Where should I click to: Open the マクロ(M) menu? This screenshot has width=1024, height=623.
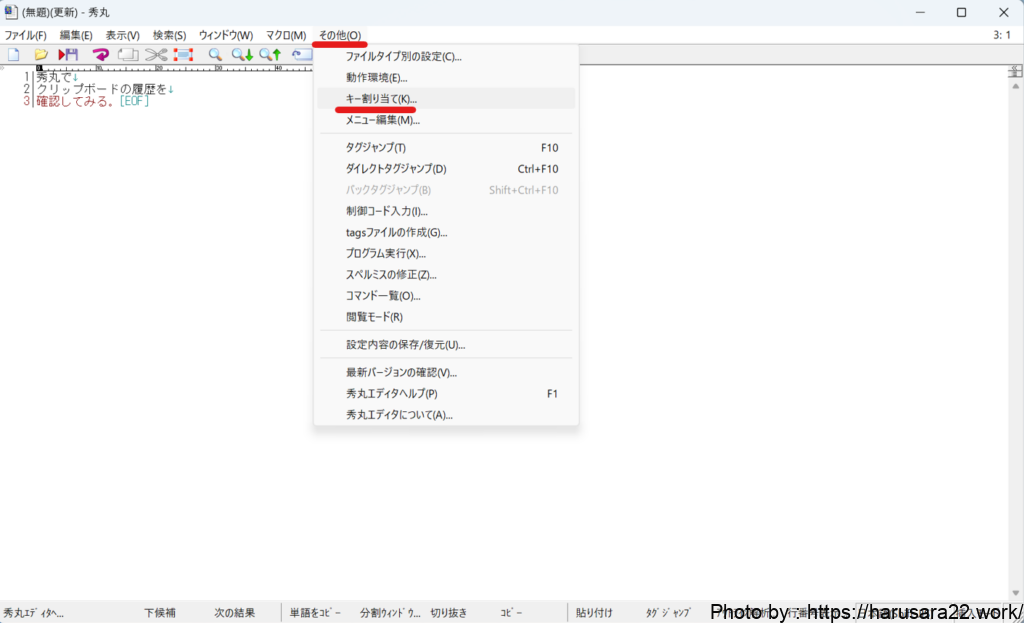[x=285, y=35]
